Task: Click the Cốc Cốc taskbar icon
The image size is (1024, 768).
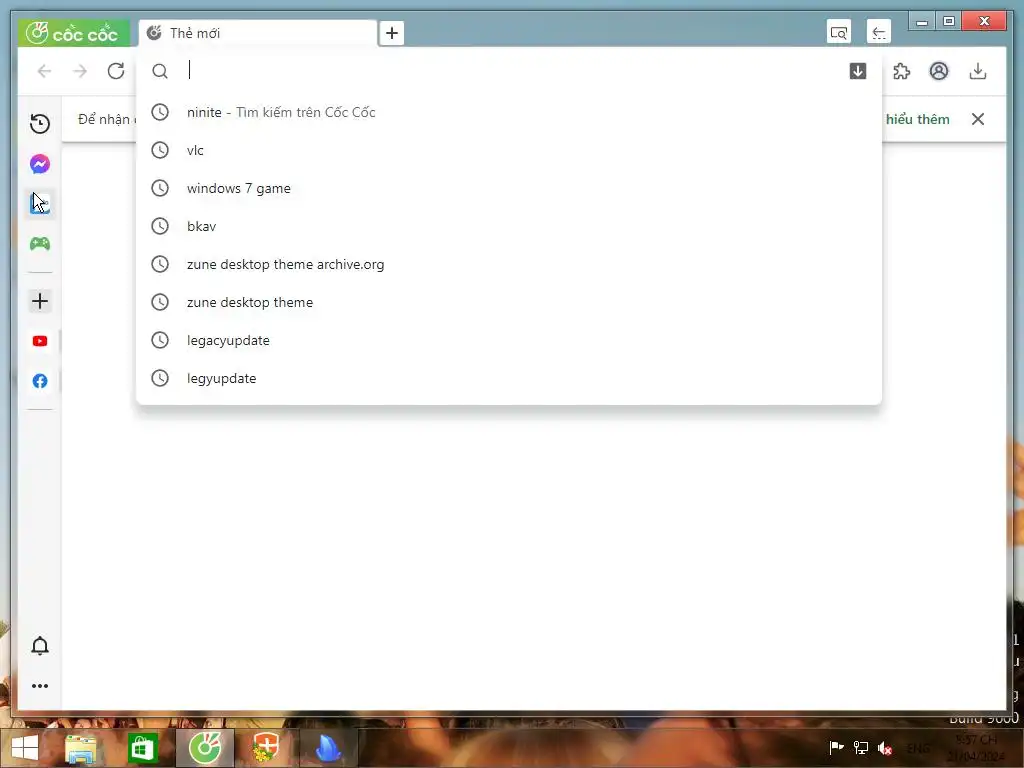Action: 204,748
